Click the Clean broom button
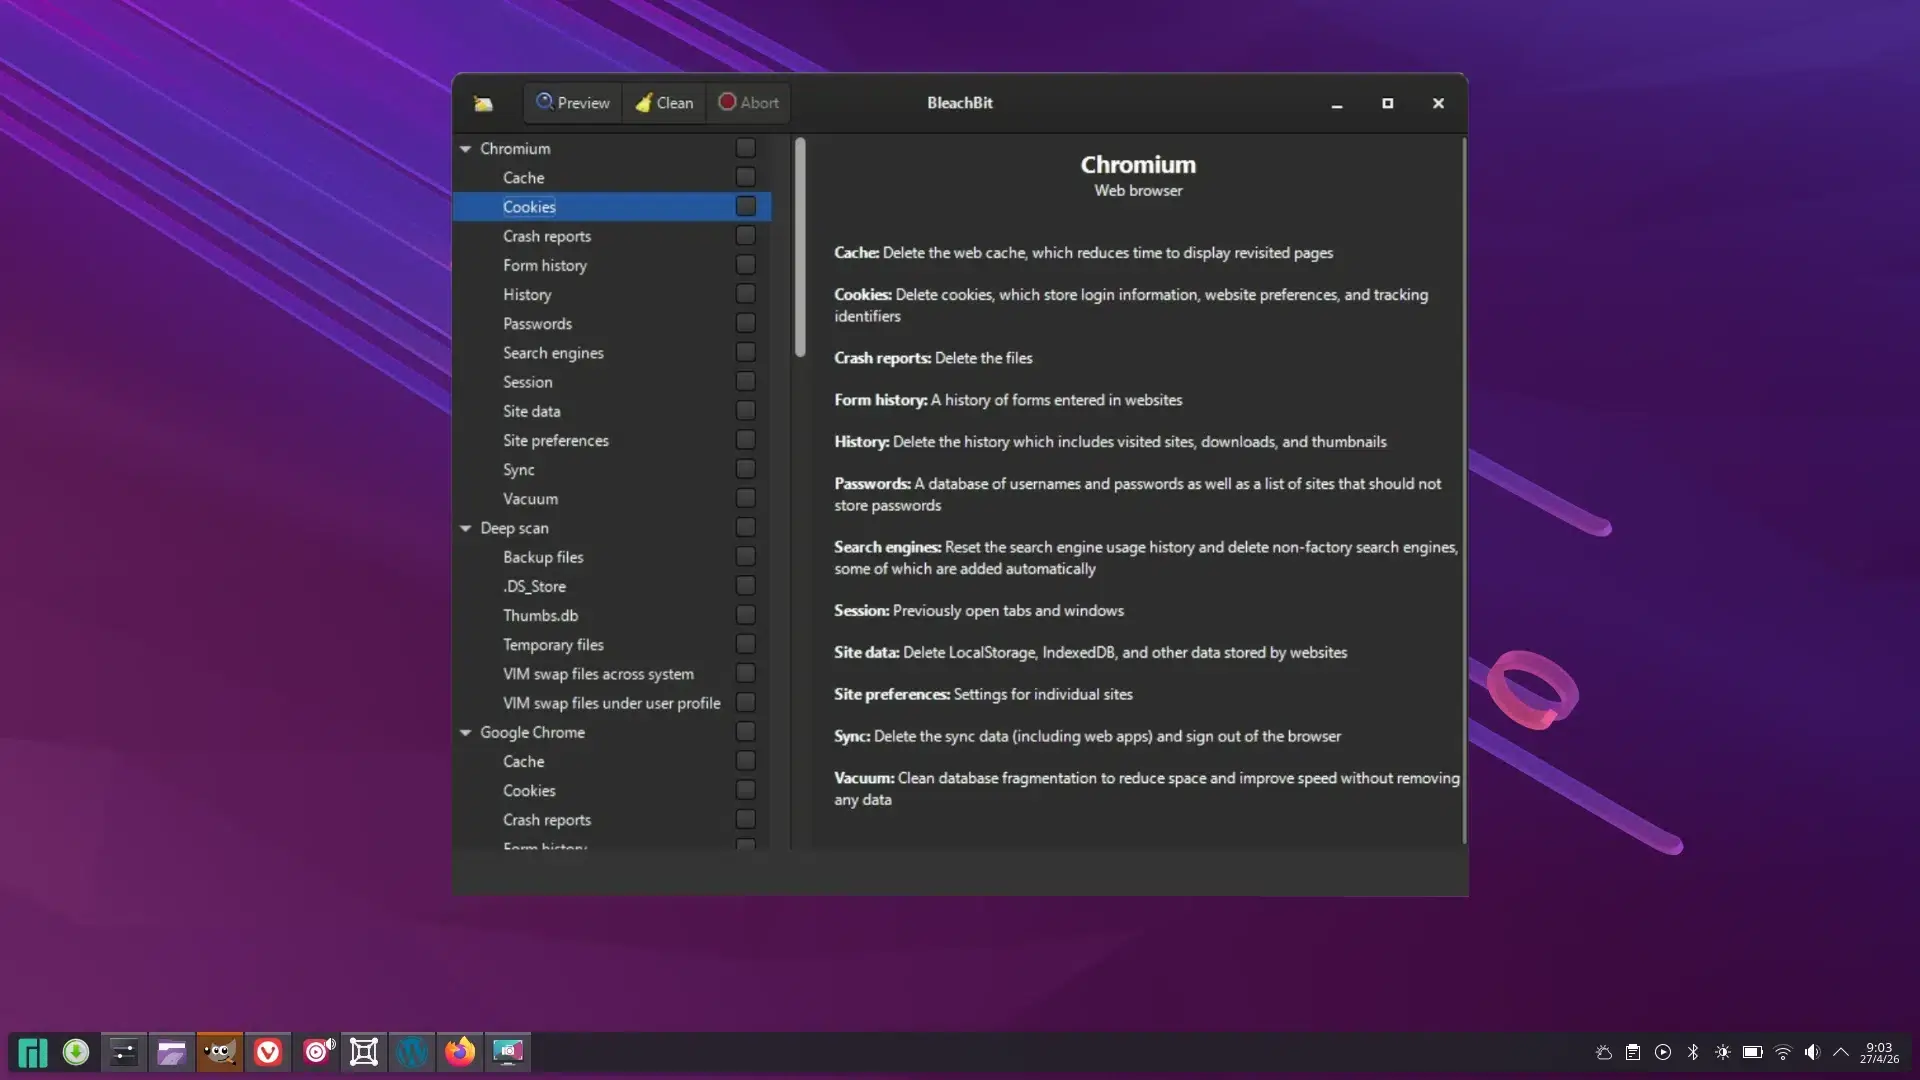 (664, 103)
